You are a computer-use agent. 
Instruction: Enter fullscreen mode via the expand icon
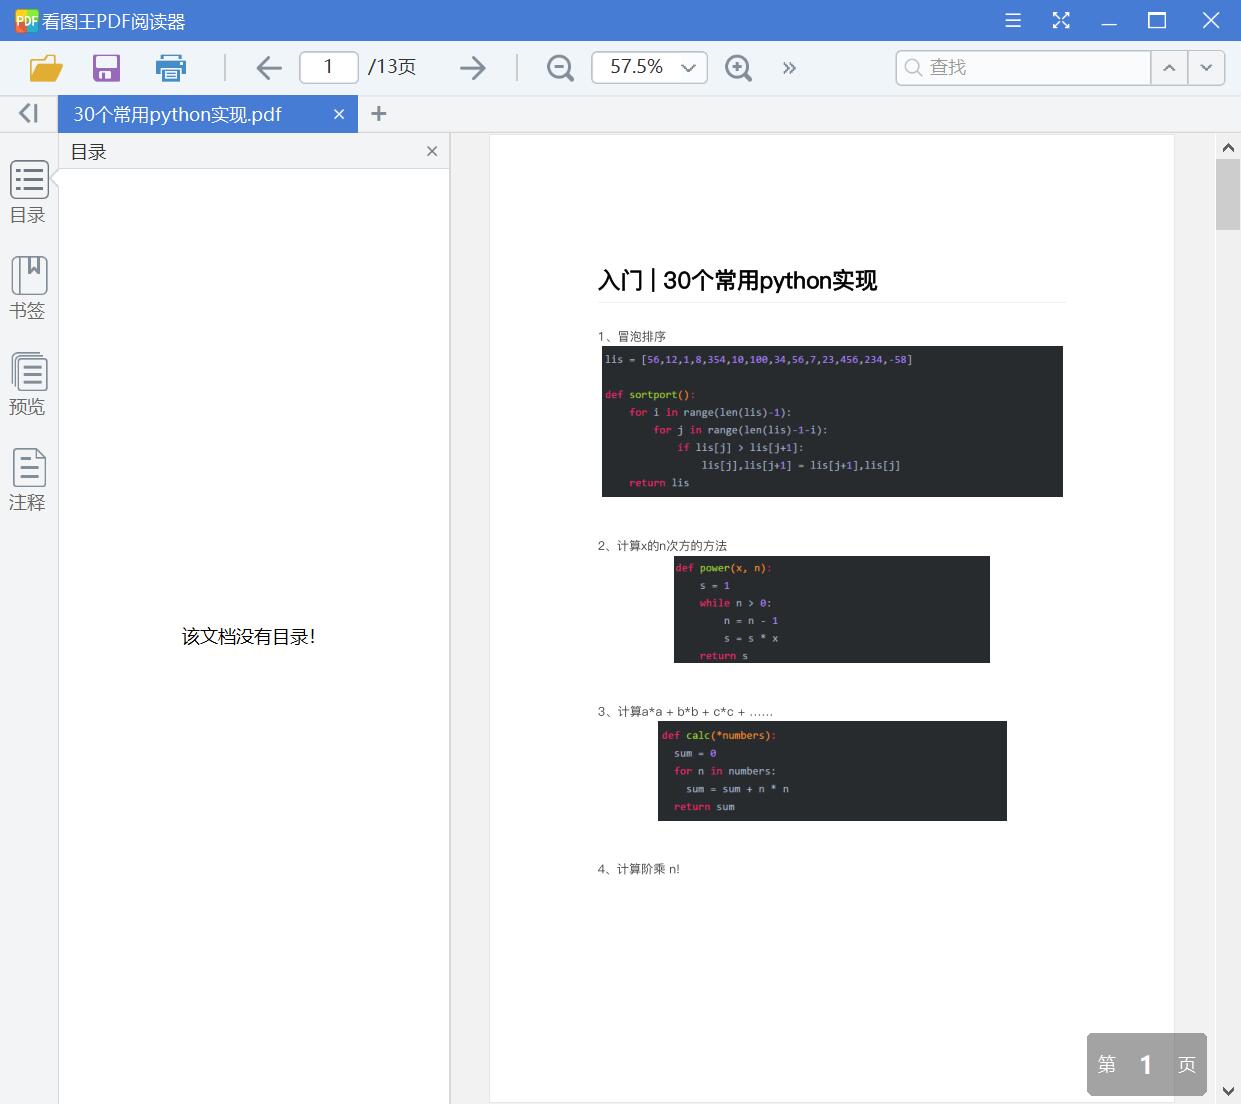[x=1061, y=20]
